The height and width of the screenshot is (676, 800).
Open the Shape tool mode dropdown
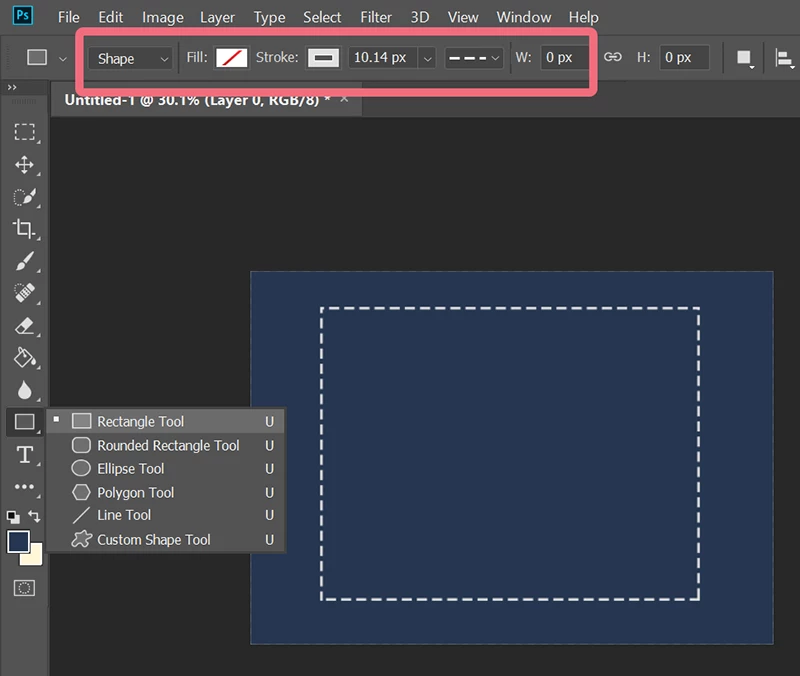[x=131, y=58]
